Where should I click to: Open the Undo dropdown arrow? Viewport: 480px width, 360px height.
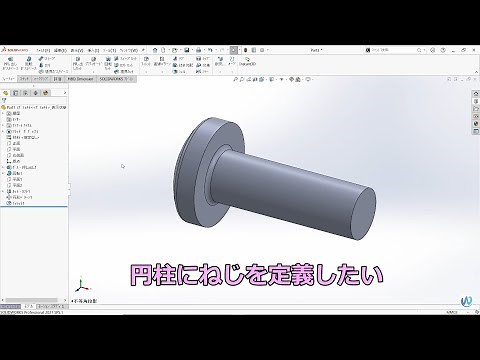215,50
